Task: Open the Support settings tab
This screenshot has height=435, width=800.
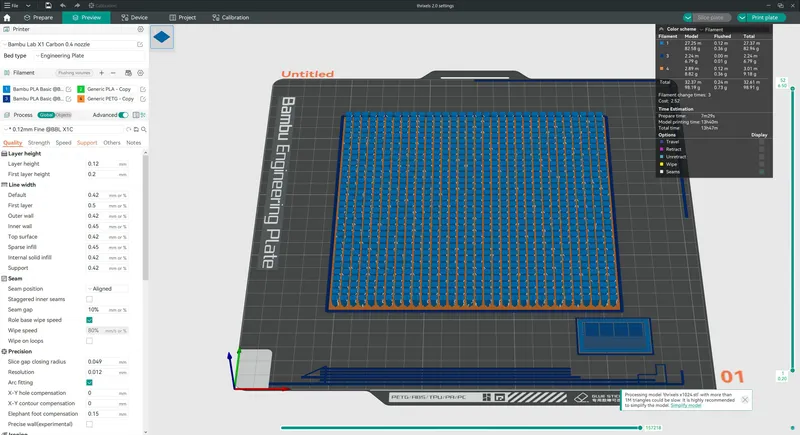Action: click(87, 143)
